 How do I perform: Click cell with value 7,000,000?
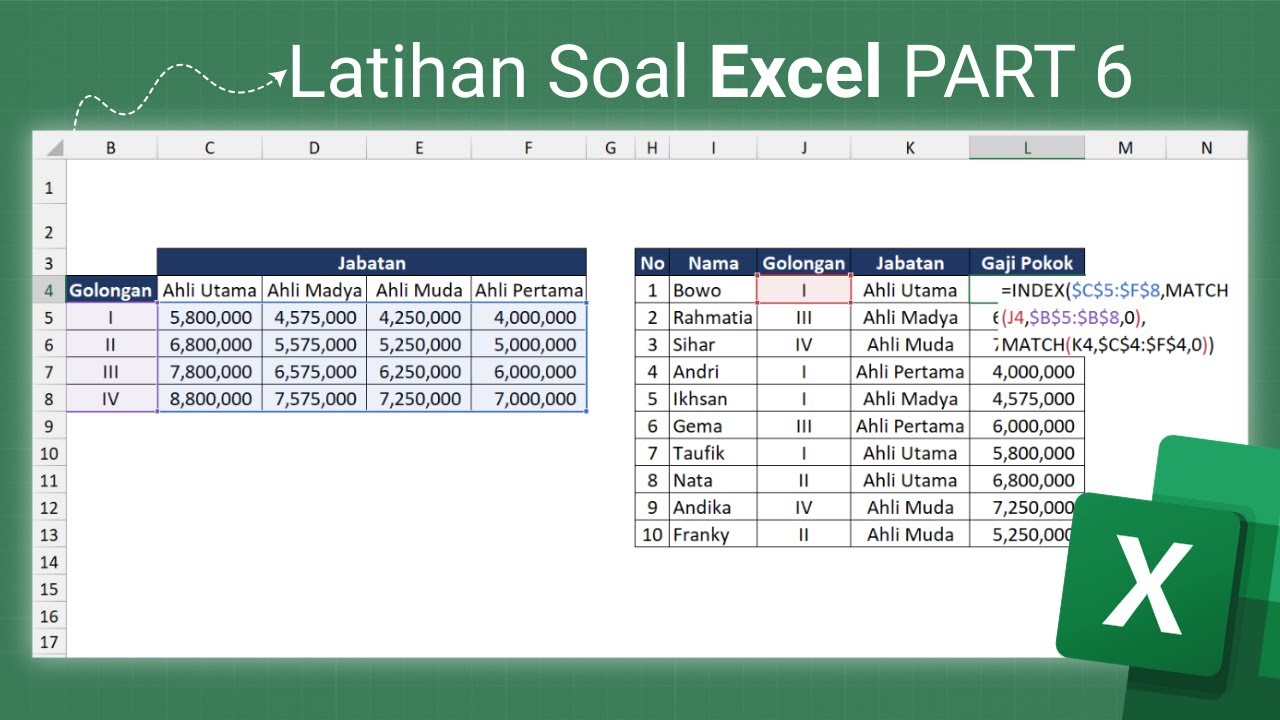pos(529,399)
